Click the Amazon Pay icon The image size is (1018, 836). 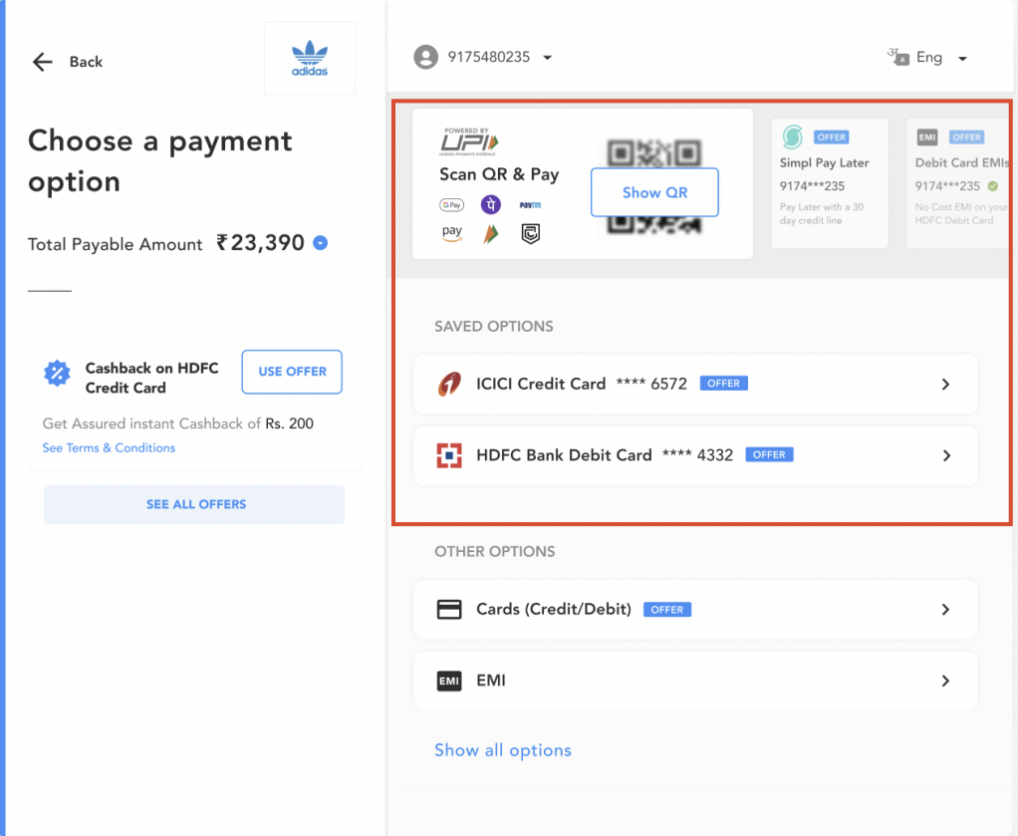pos(452,234)
